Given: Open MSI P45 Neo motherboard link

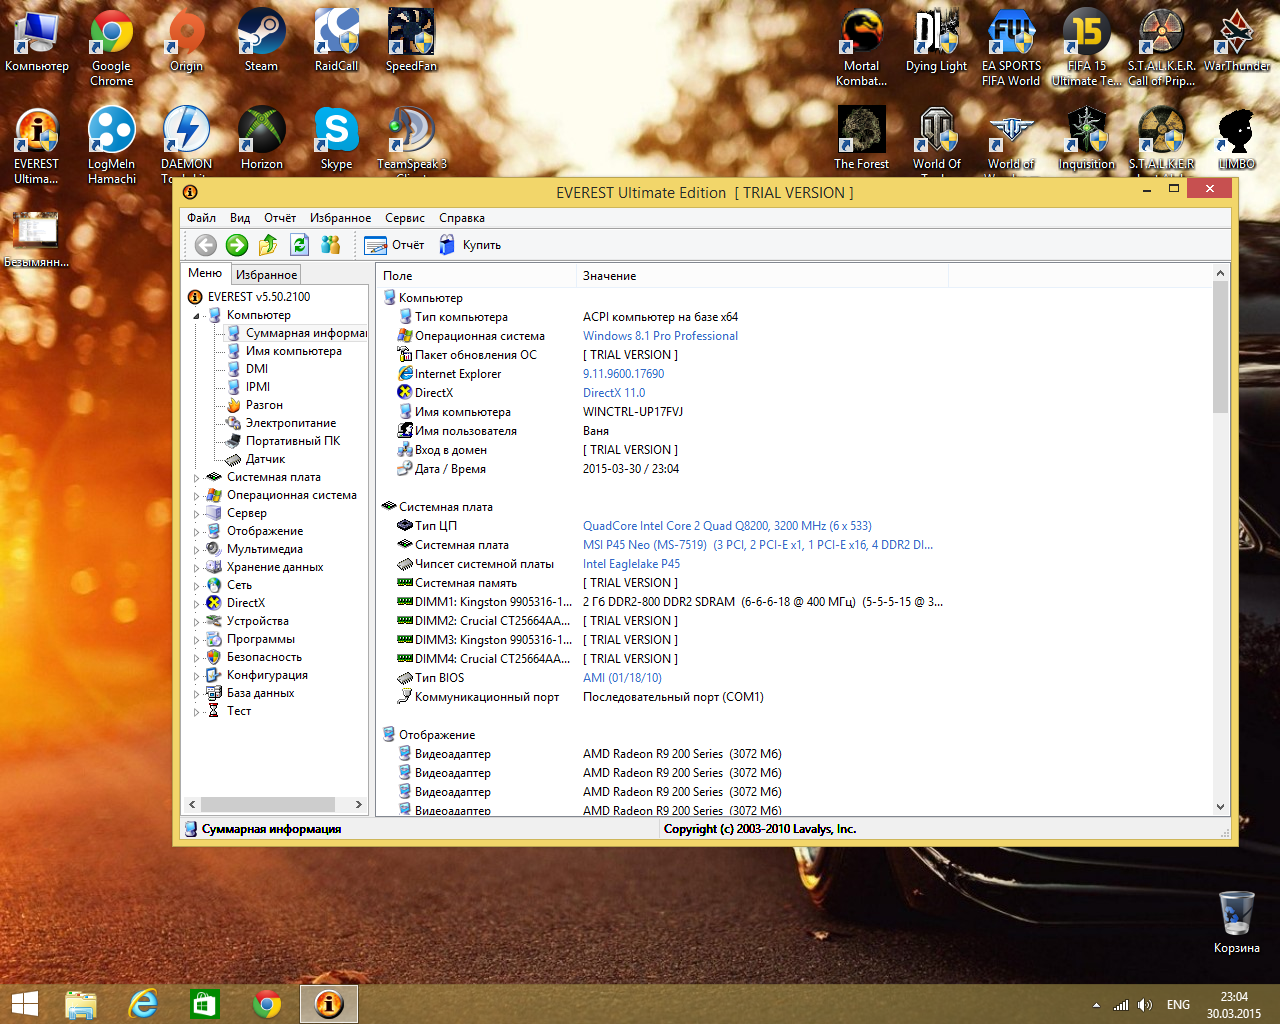Looking at the screenshot, I should point(758,545).
